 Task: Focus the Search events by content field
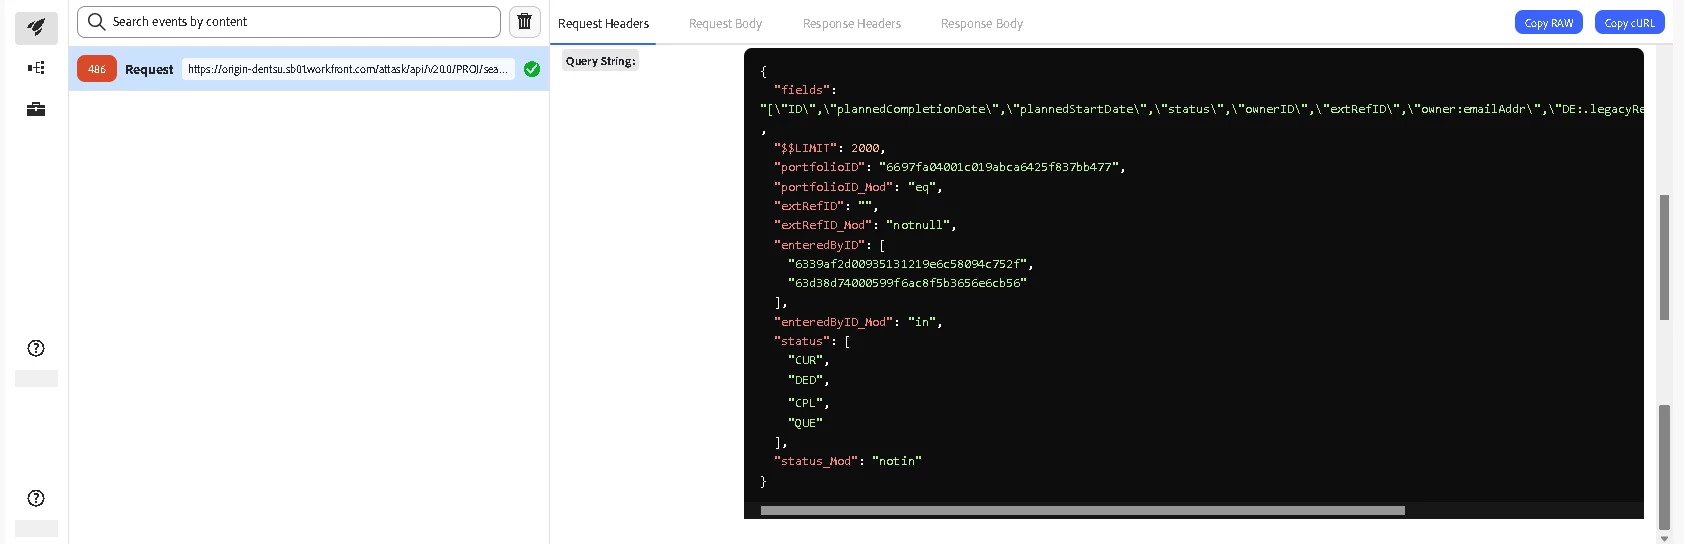pos(289,21)
